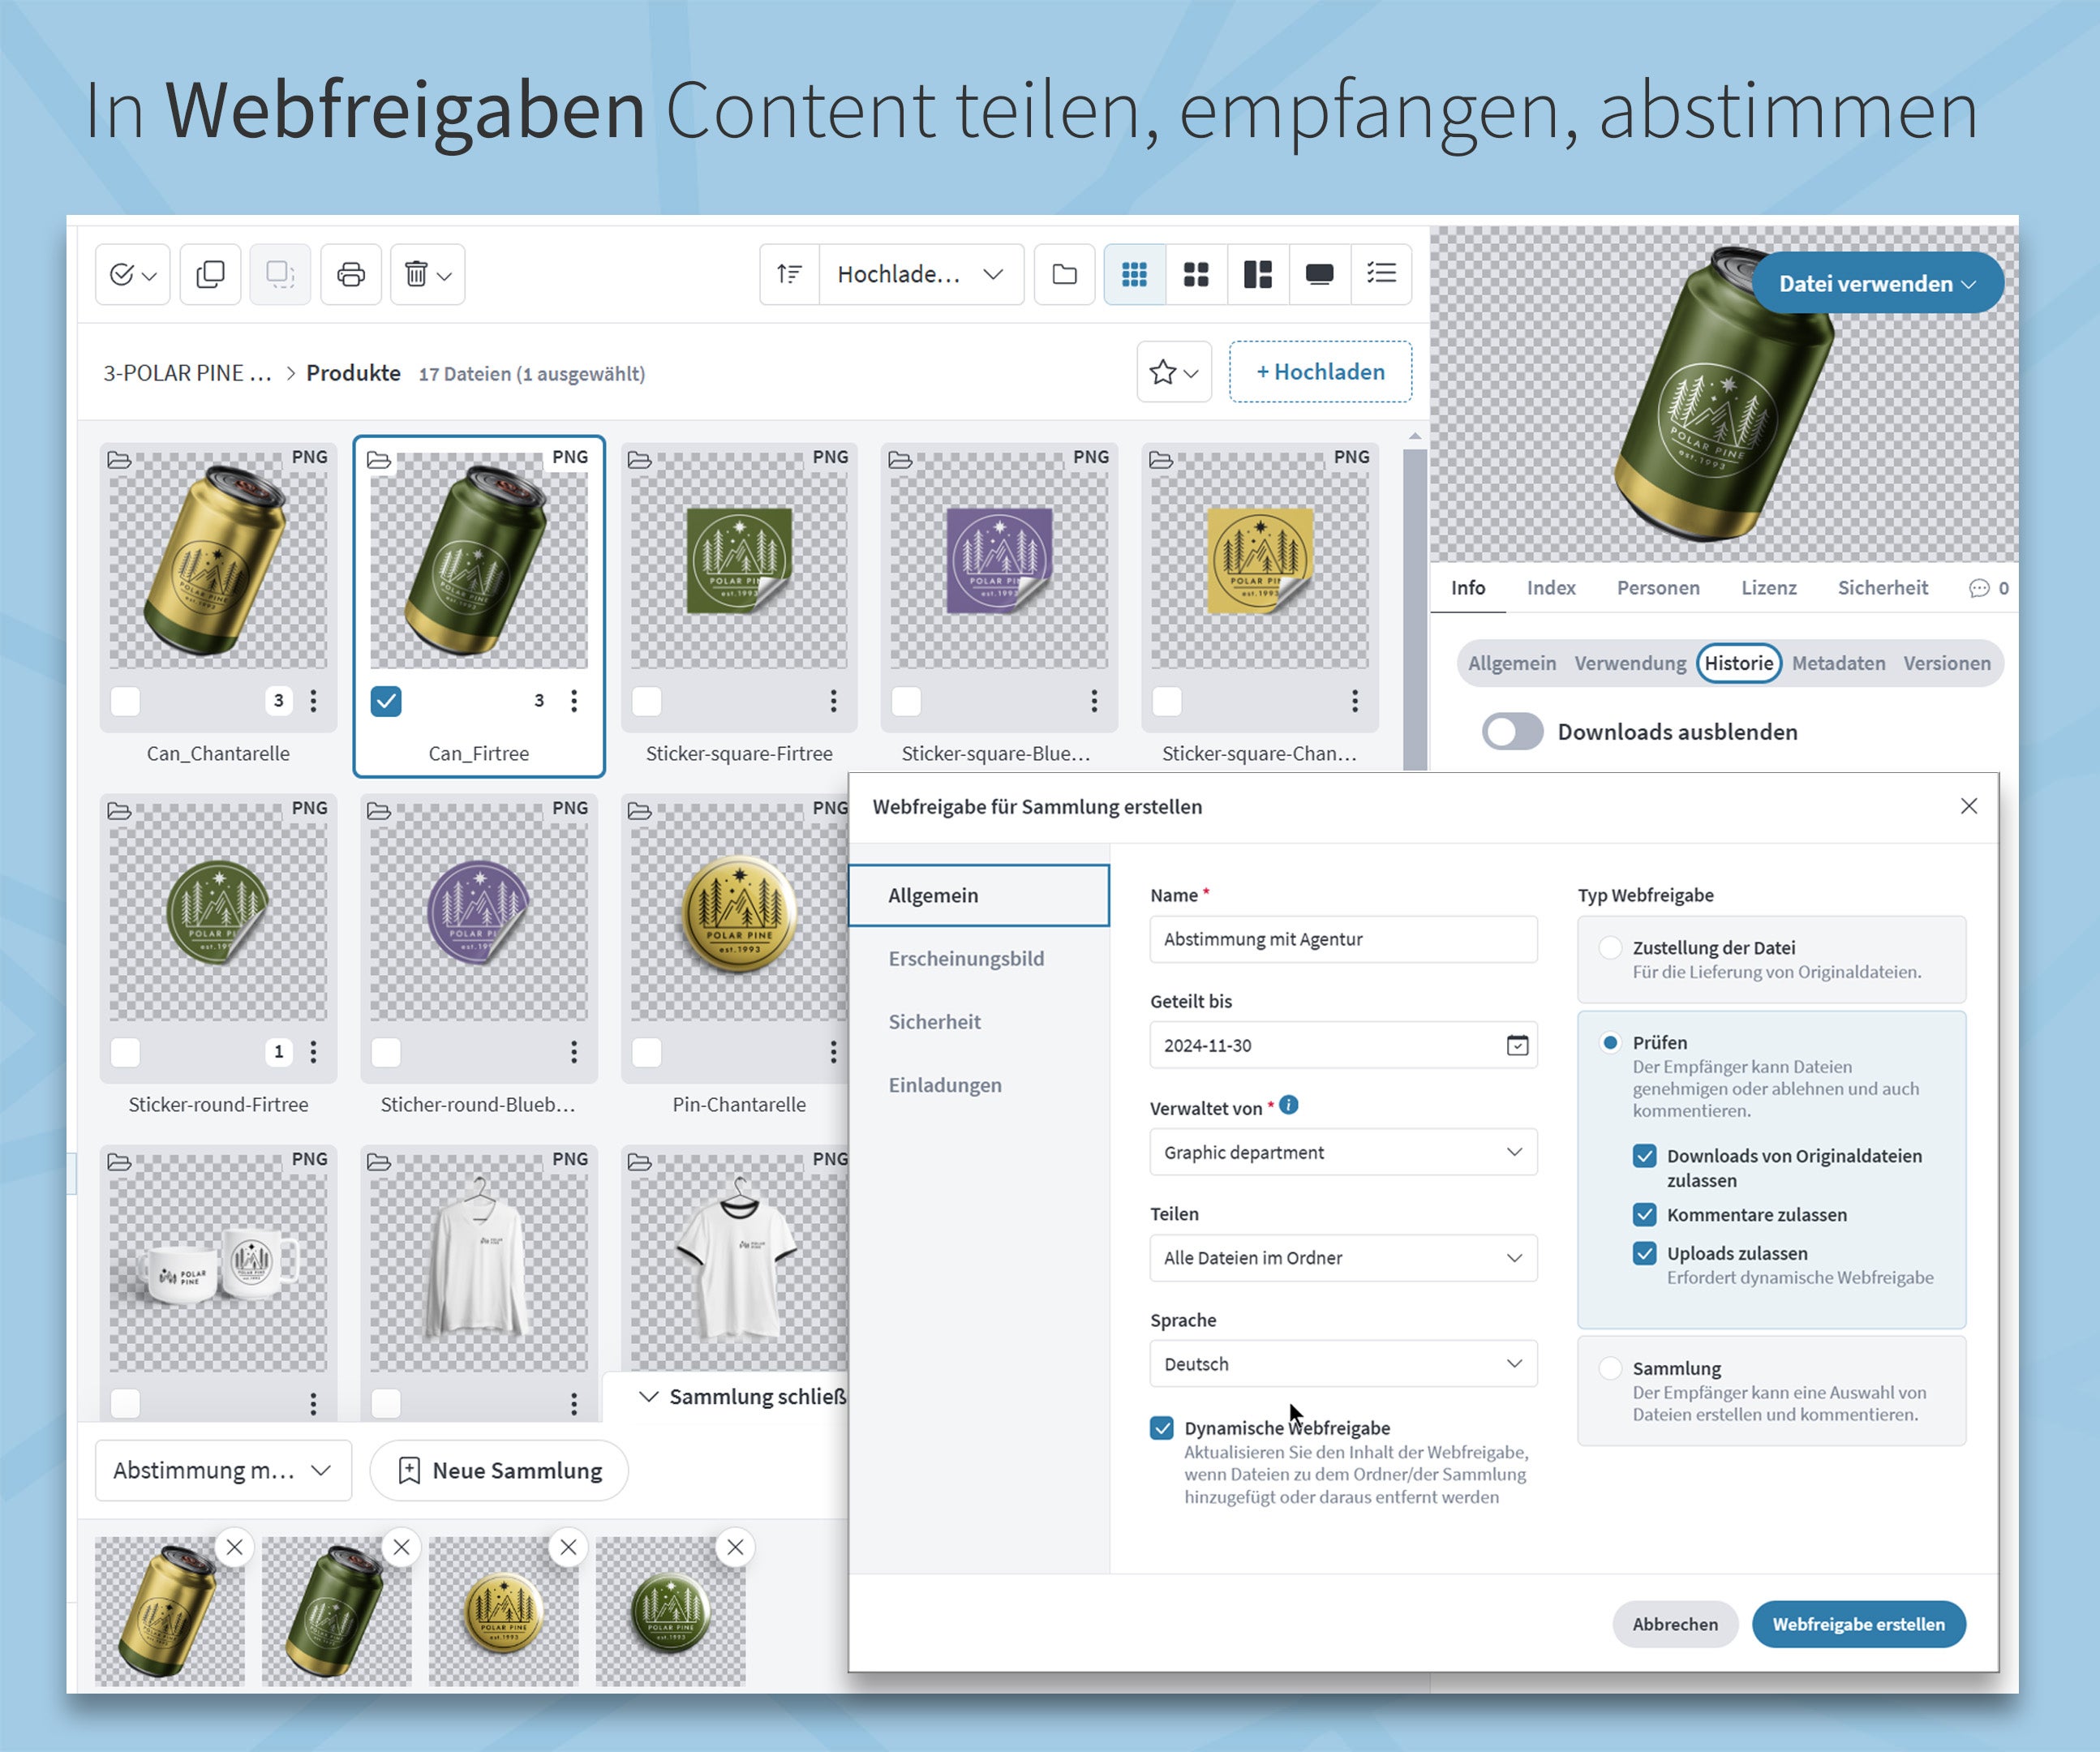Select Sammlung radio option
The height and width of the screenshot is (1752, 2100).
[x=1610, y=1368]
